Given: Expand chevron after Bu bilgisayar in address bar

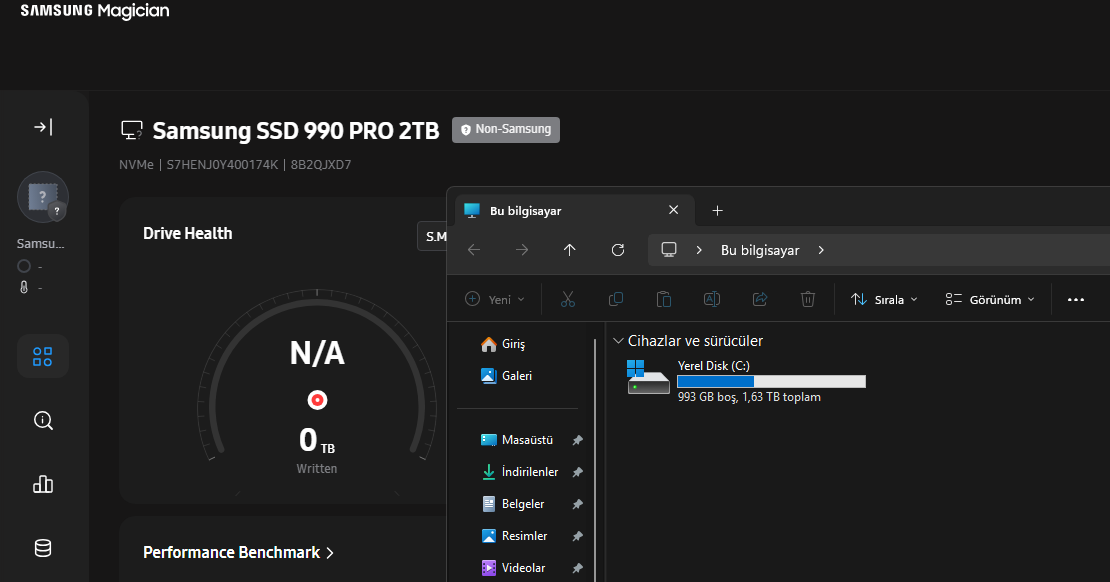Looking at the screenshot, I should [820, 250].
